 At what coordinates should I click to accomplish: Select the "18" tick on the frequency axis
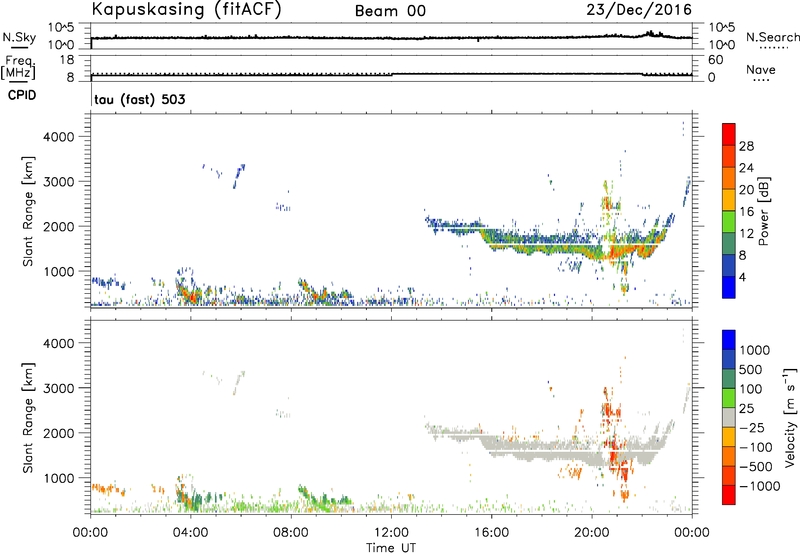pos(67,60)
